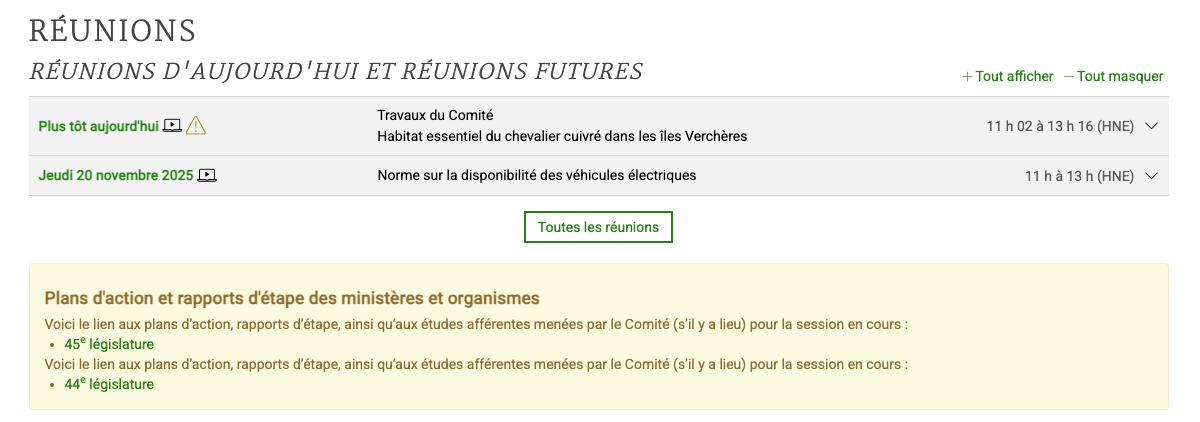The height and width of the screenshot is (422, 1200).
Task: Open the Plus tôt aujourd'hui meeting link
Action: tap(98, 126)
